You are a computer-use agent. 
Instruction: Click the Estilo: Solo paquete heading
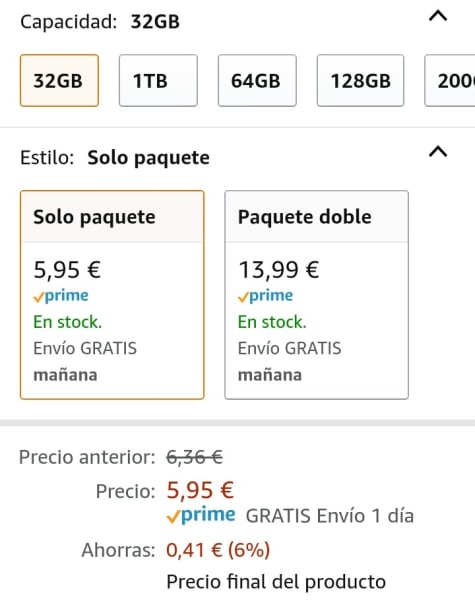click(115, 158)
